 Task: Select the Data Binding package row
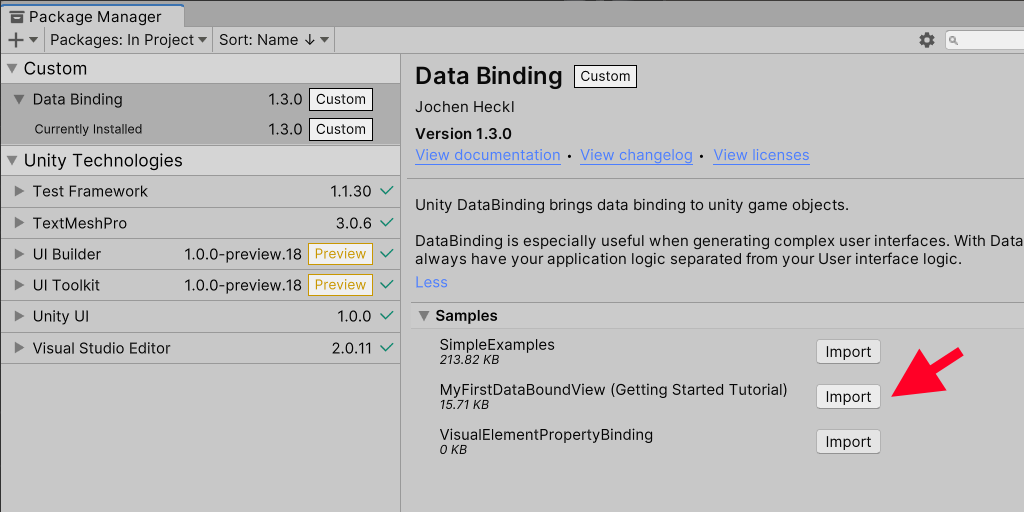pos(200,100)
